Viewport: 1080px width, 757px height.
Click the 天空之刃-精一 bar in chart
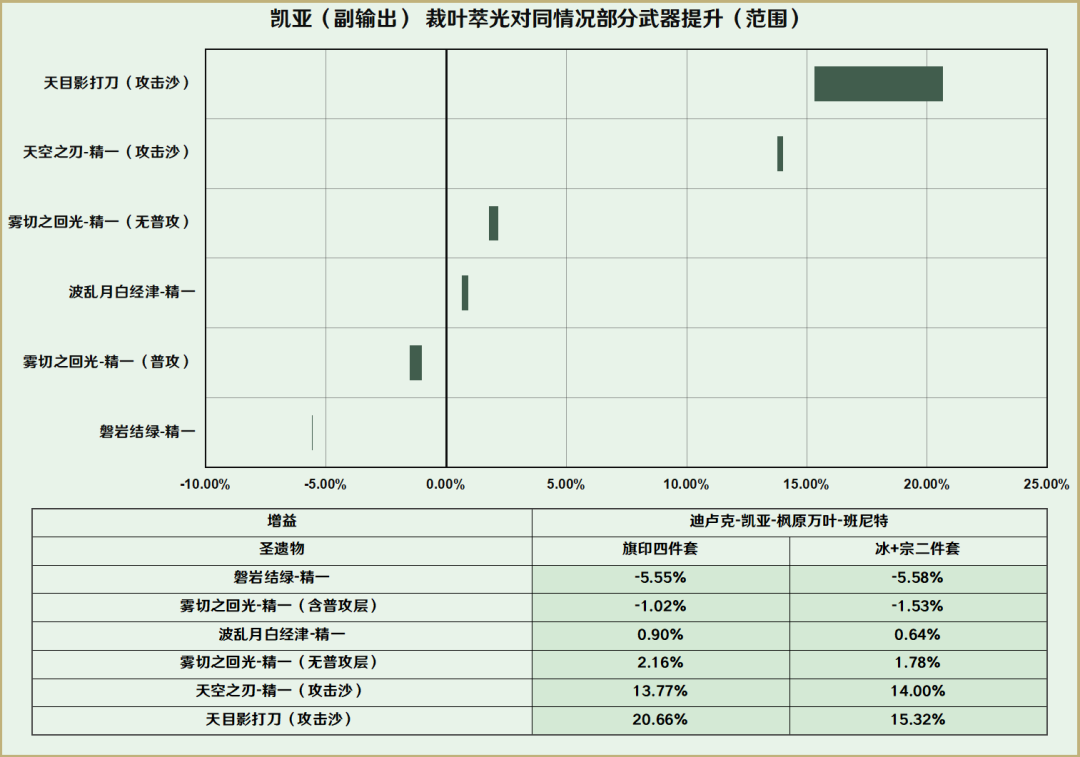tap(780, 154)
